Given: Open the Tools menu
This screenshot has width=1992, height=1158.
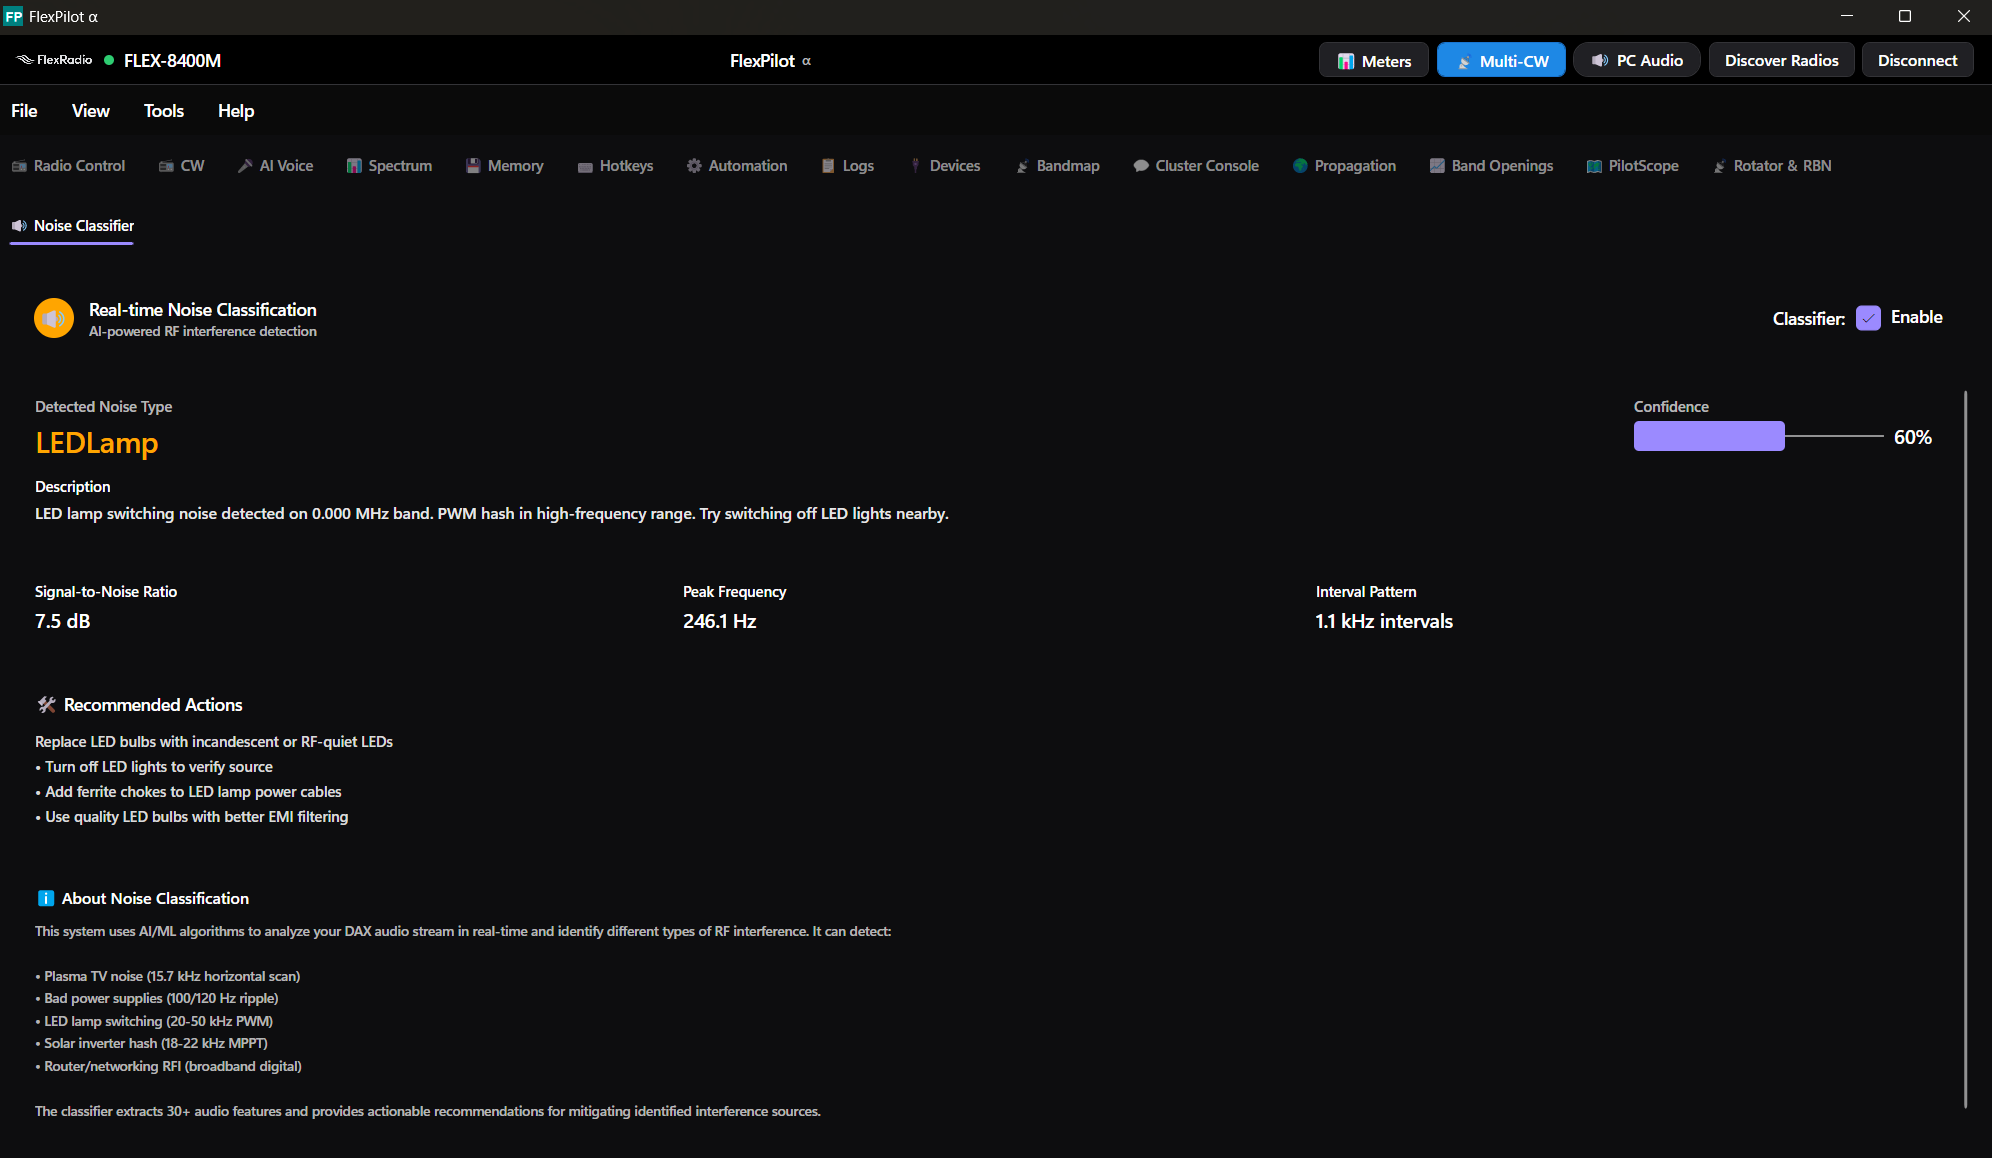Looking at the screenshot, I should pos(164,111).
